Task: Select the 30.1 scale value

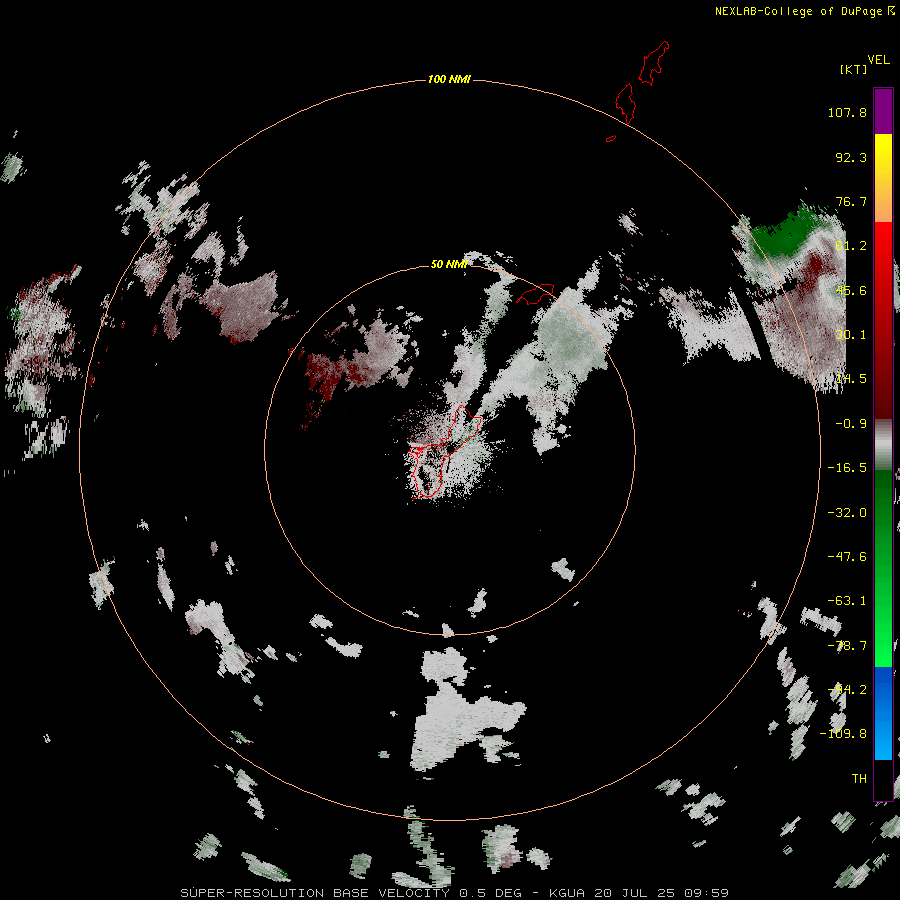Action: (x=851, y=335)
